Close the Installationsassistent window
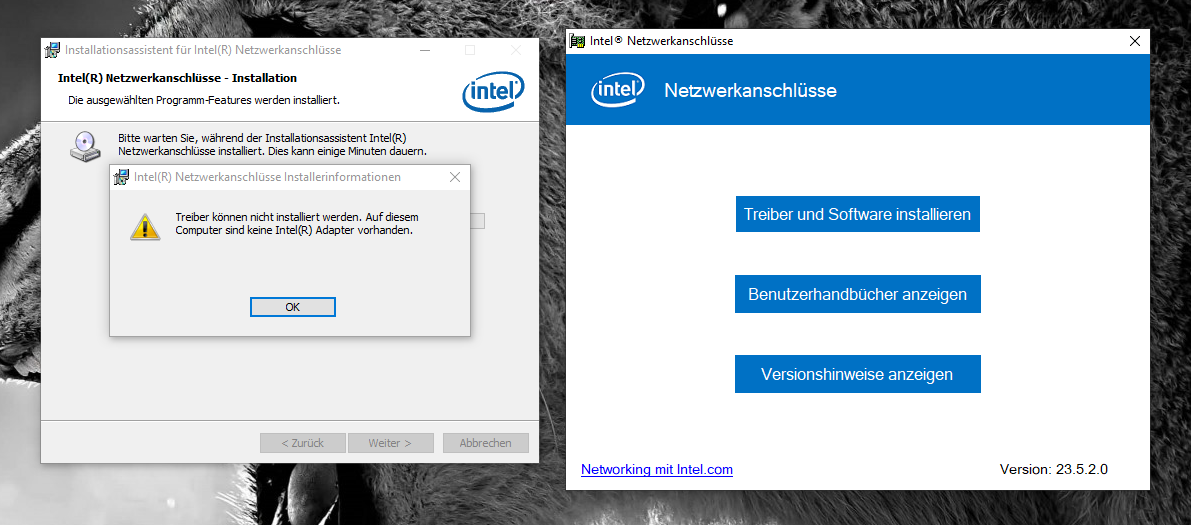1191x525 pixels. pos(516,50)
